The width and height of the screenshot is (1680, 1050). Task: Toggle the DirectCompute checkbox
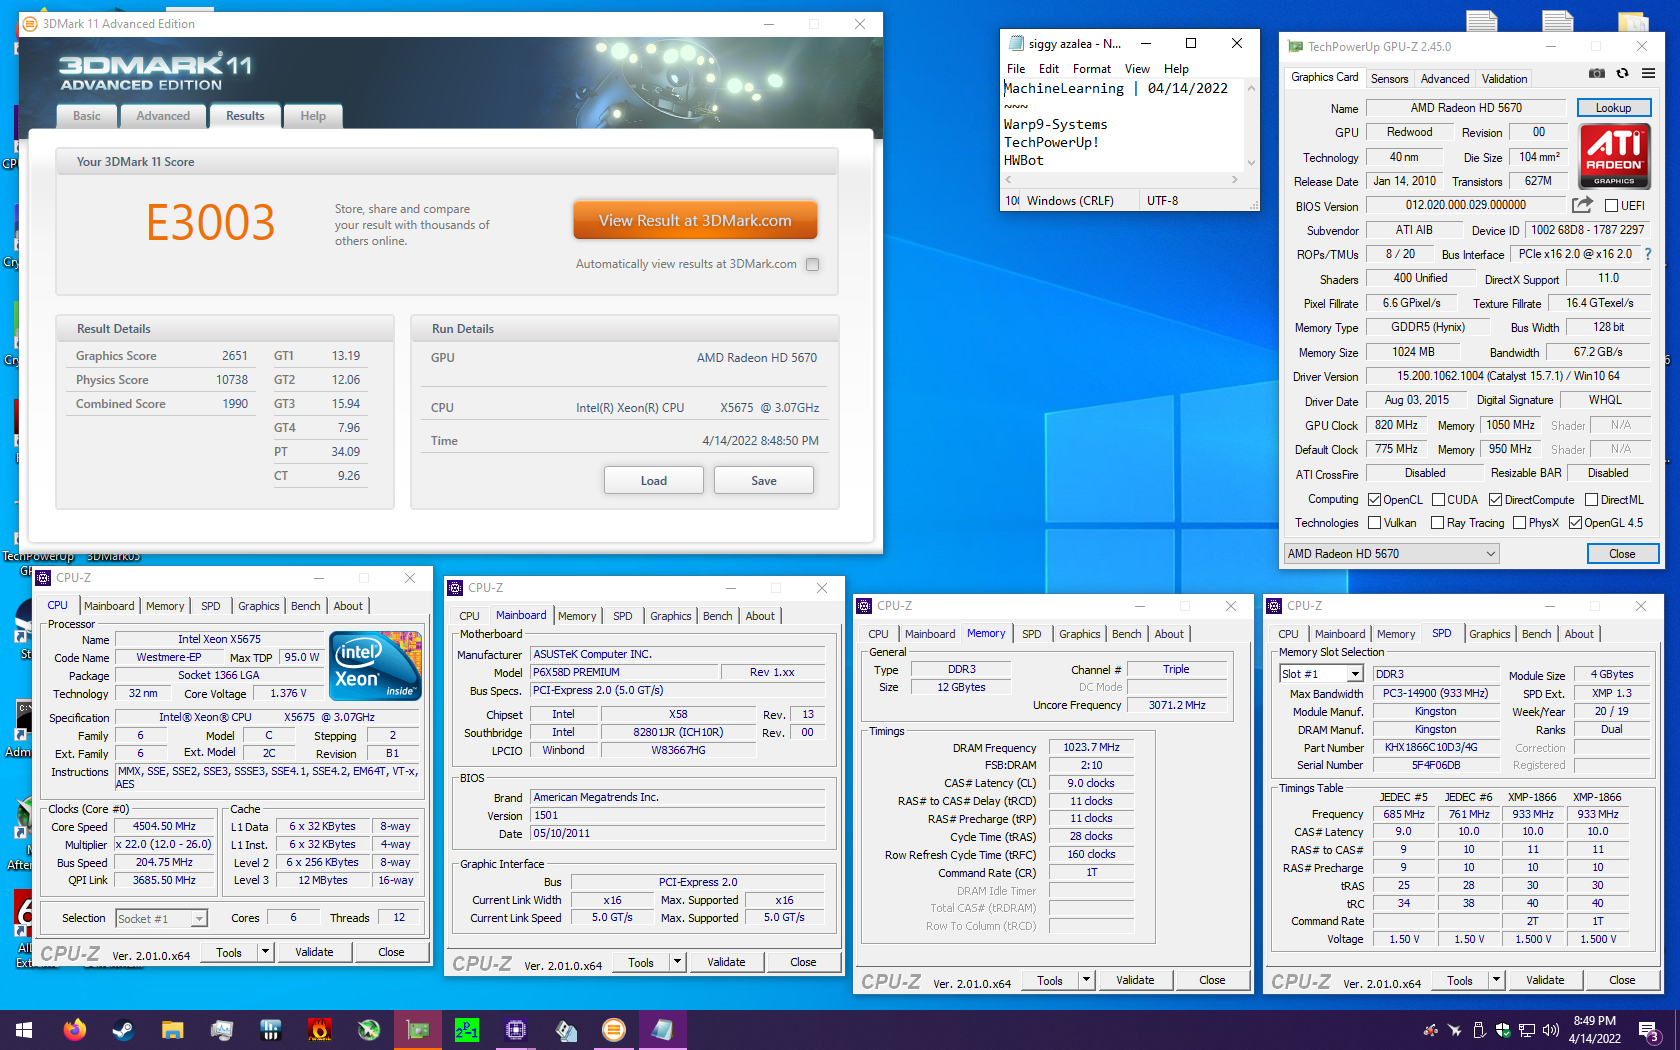click(x=1495, y=500)
